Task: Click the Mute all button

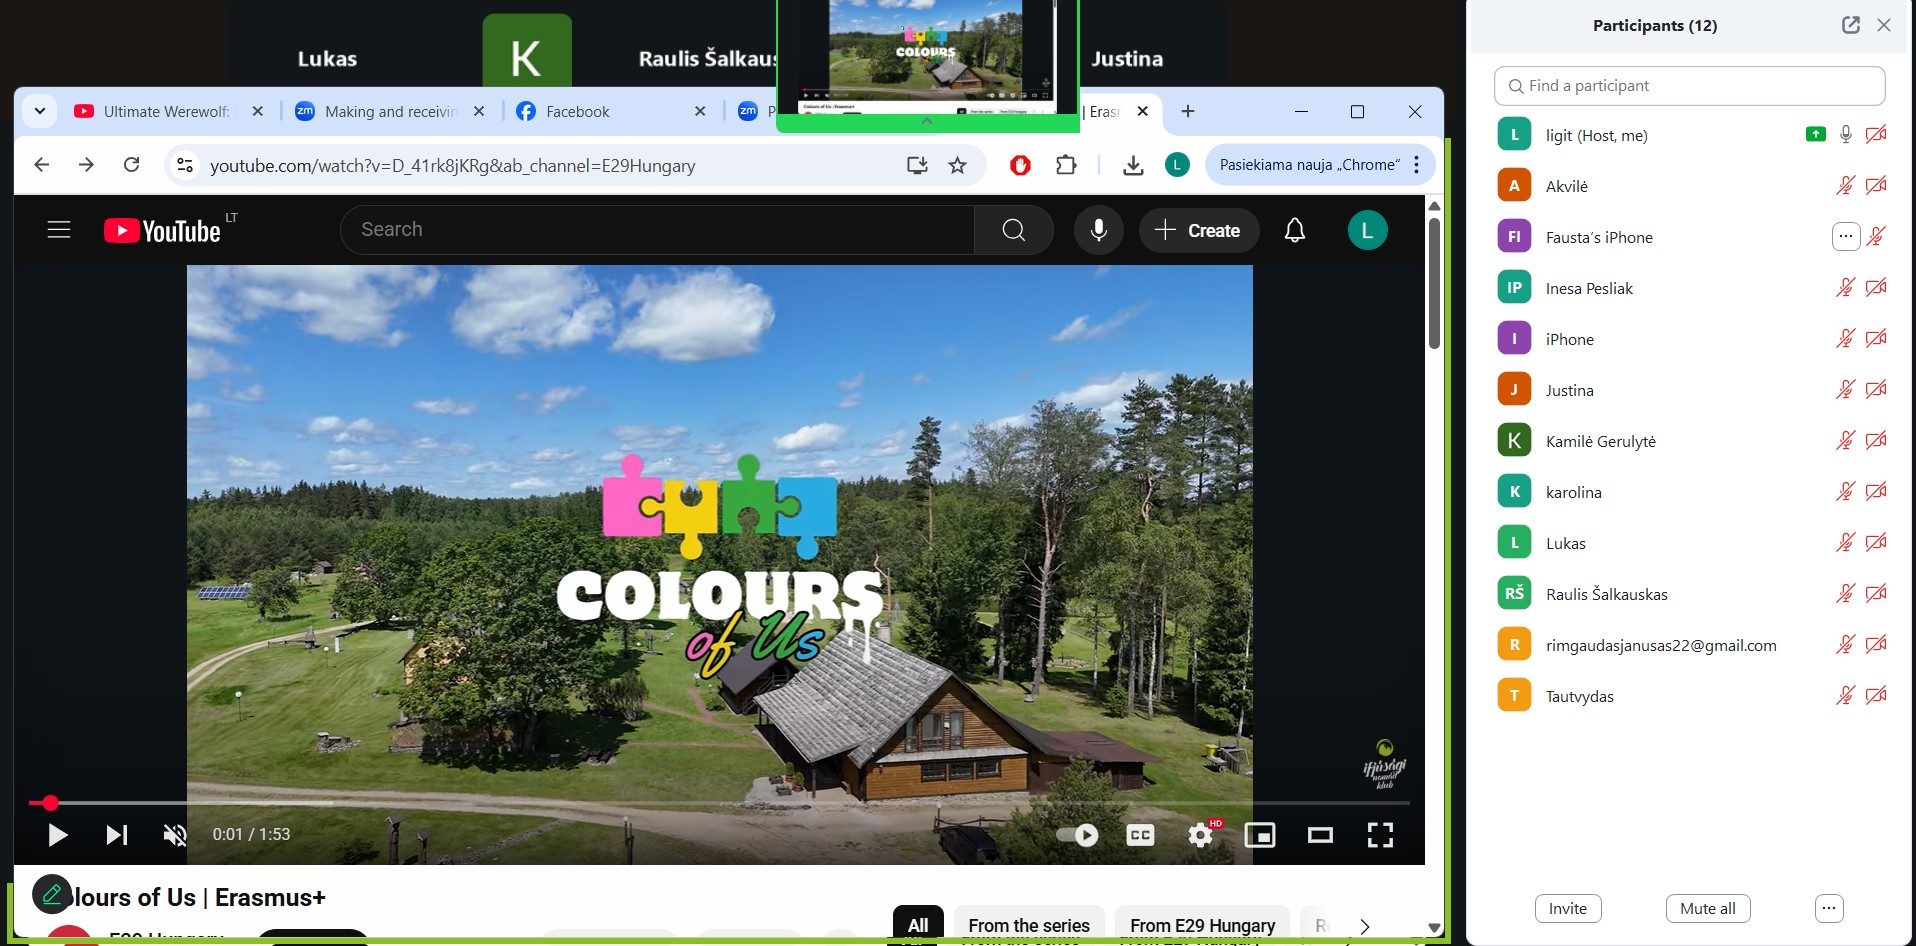Action: coord(1707,908)
